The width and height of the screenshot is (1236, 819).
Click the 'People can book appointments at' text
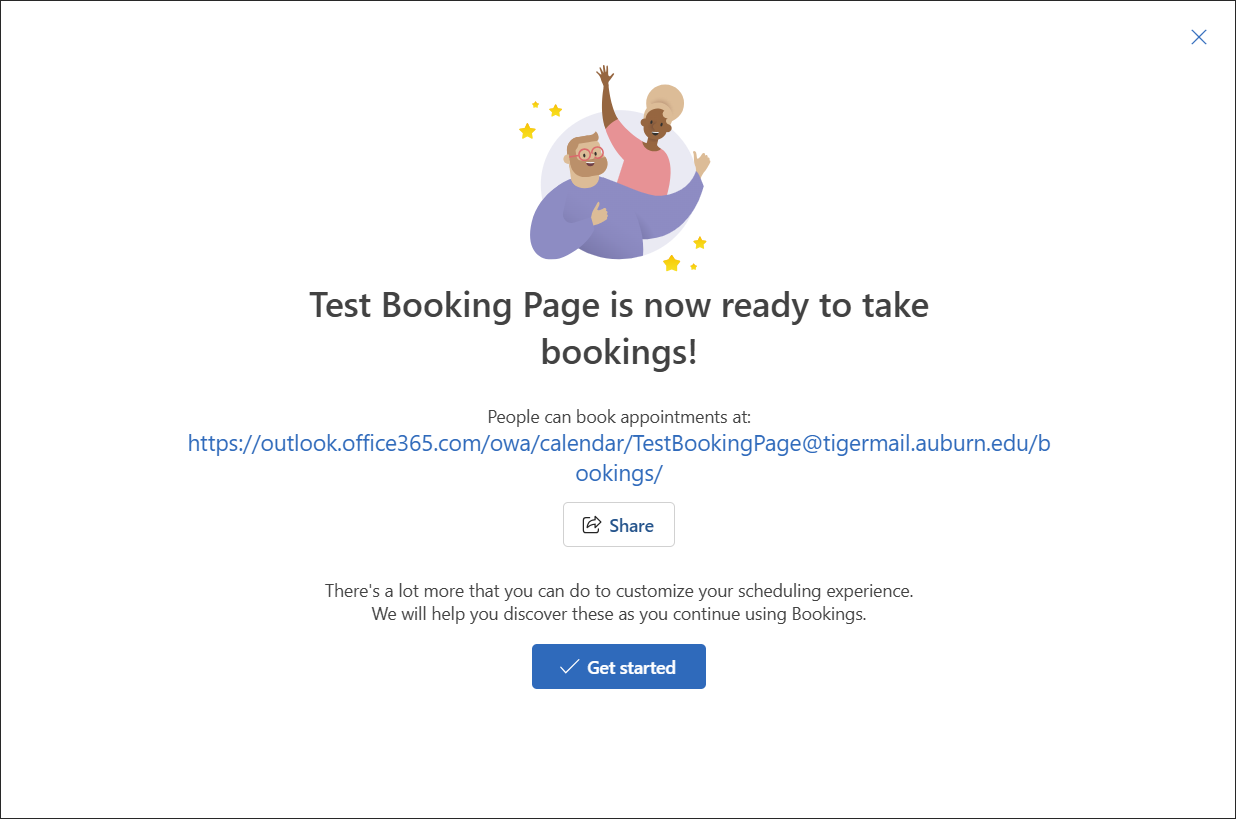618,417
